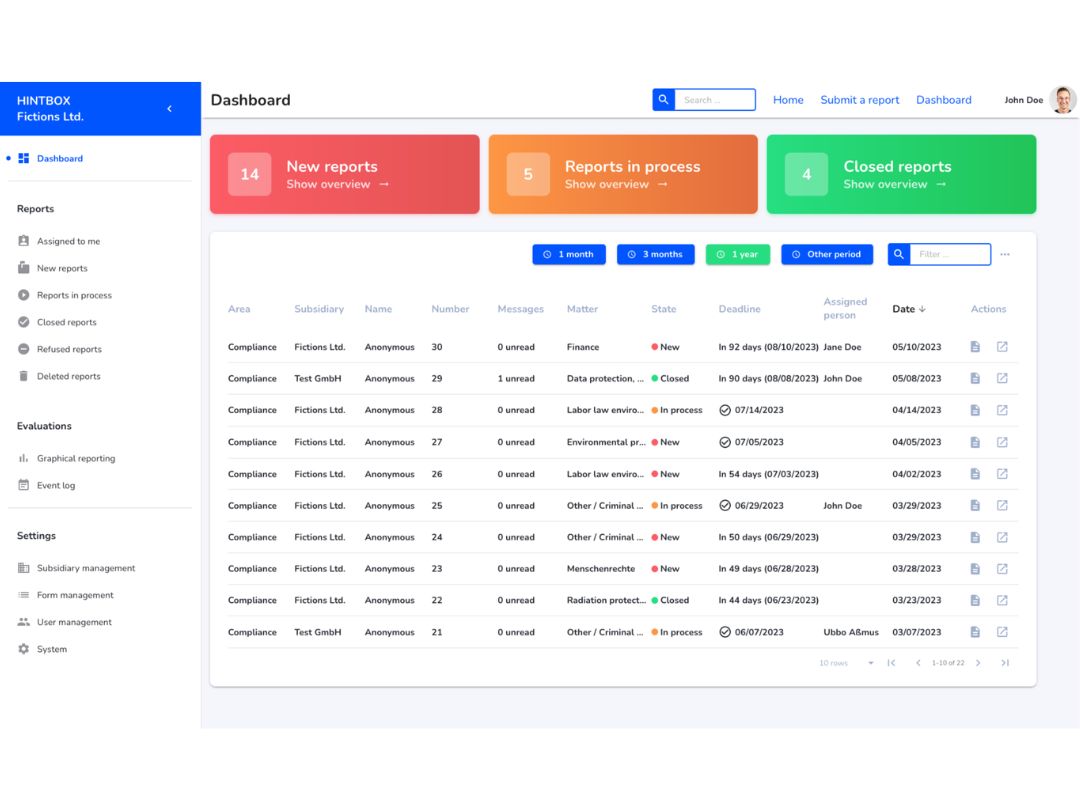Choose Other period filter
This screenshot has height=810, width=1080.
(x=827, y=254)
